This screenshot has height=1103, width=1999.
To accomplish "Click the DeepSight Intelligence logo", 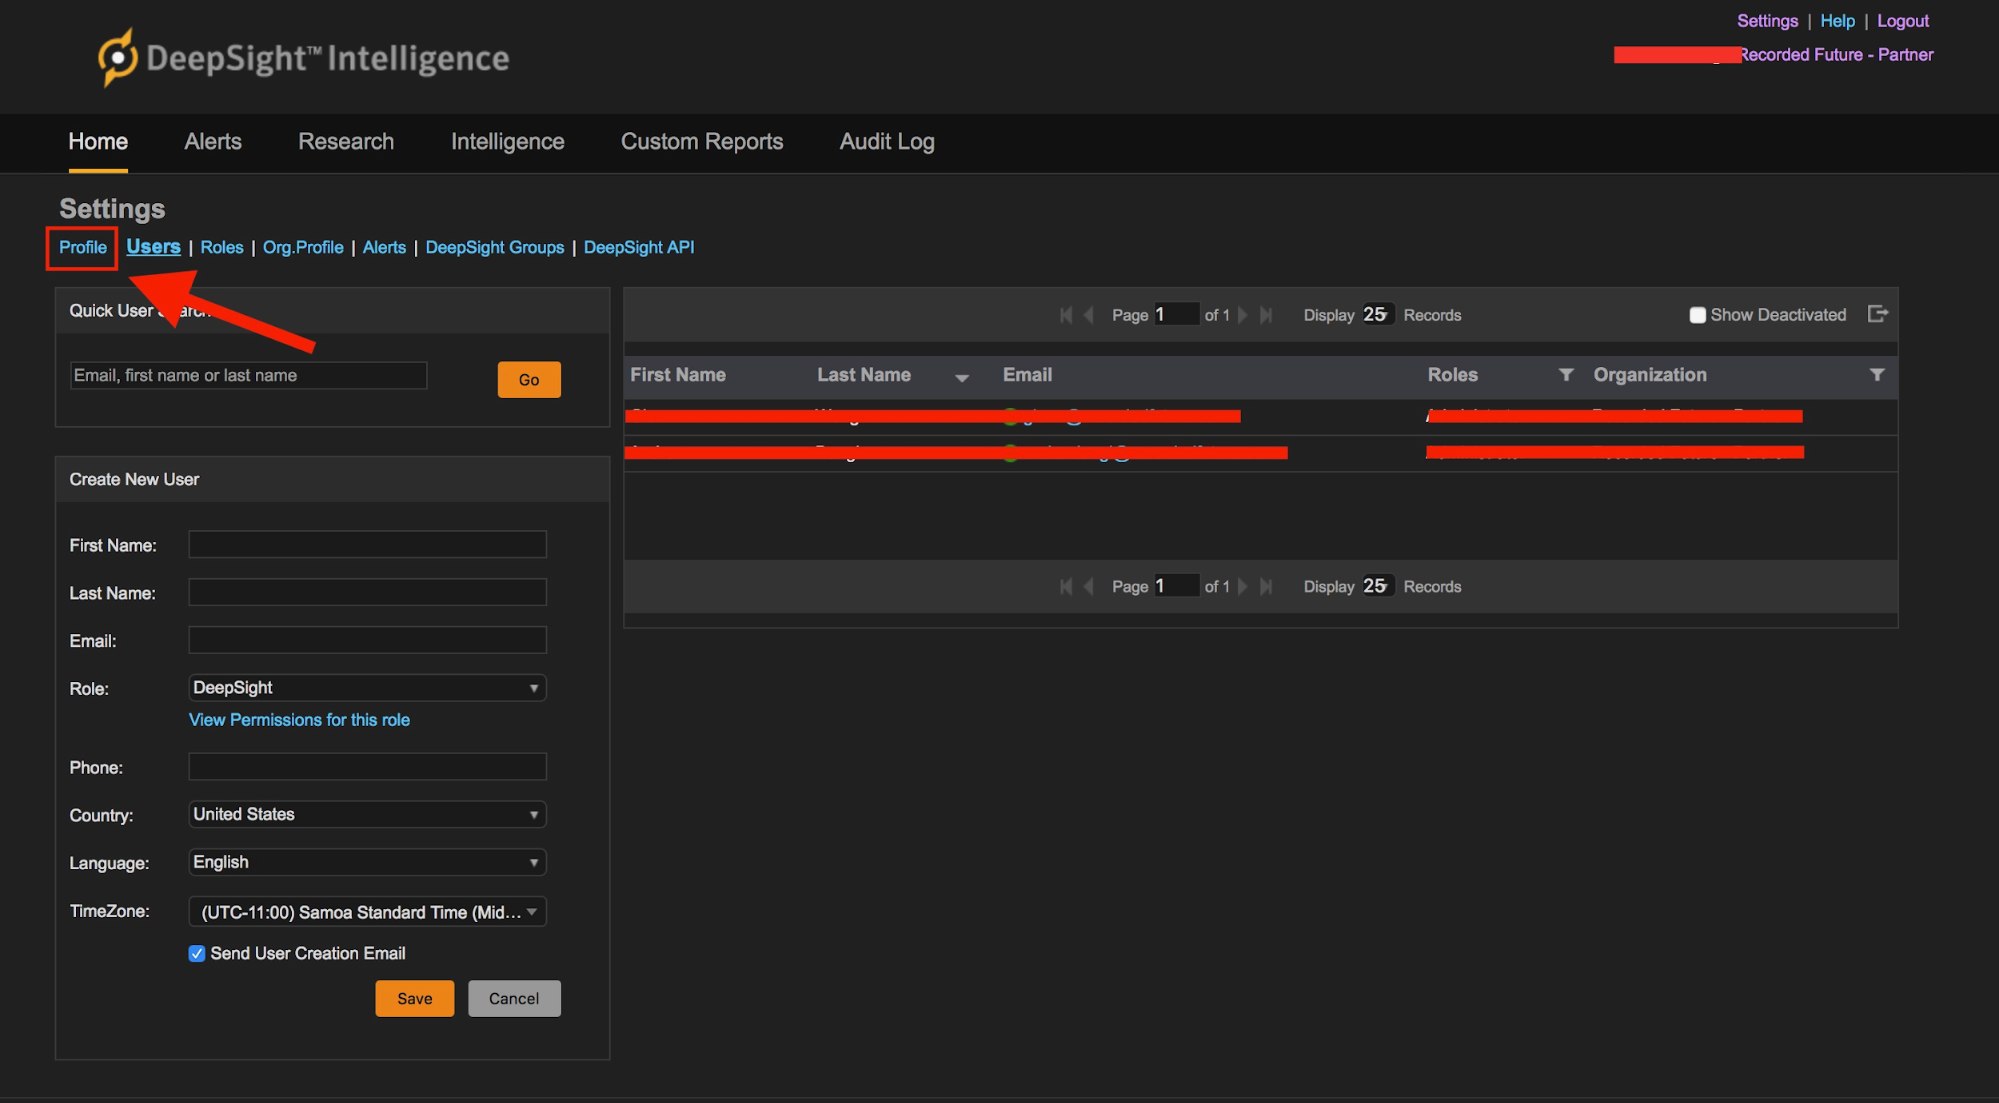I will pos(304,58).
